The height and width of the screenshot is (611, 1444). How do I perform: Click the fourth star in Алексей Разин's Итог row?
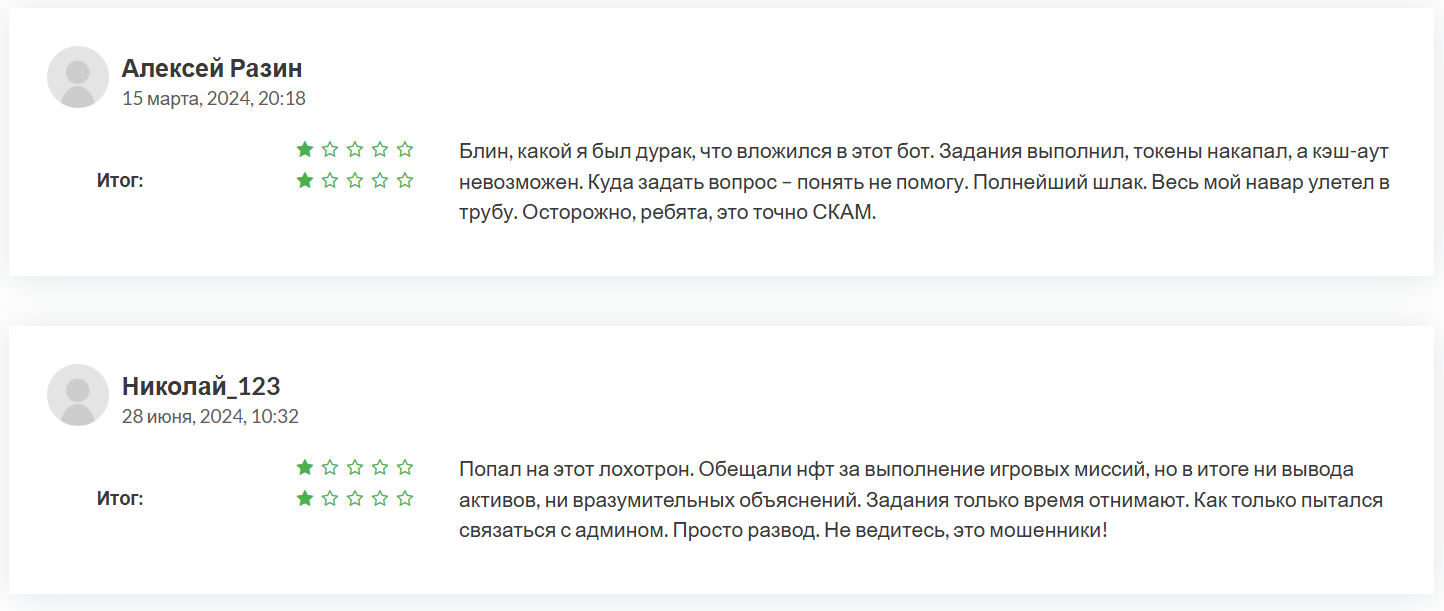[x=380, y=181]
